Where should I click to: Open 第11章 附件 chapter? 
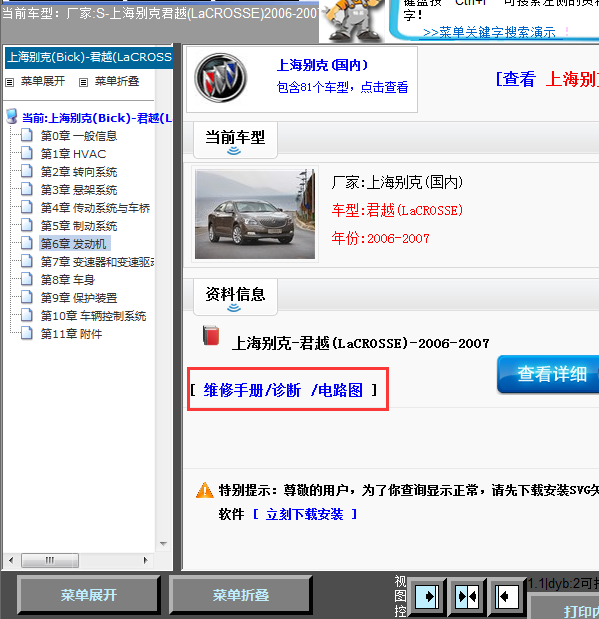click(71, 334)
